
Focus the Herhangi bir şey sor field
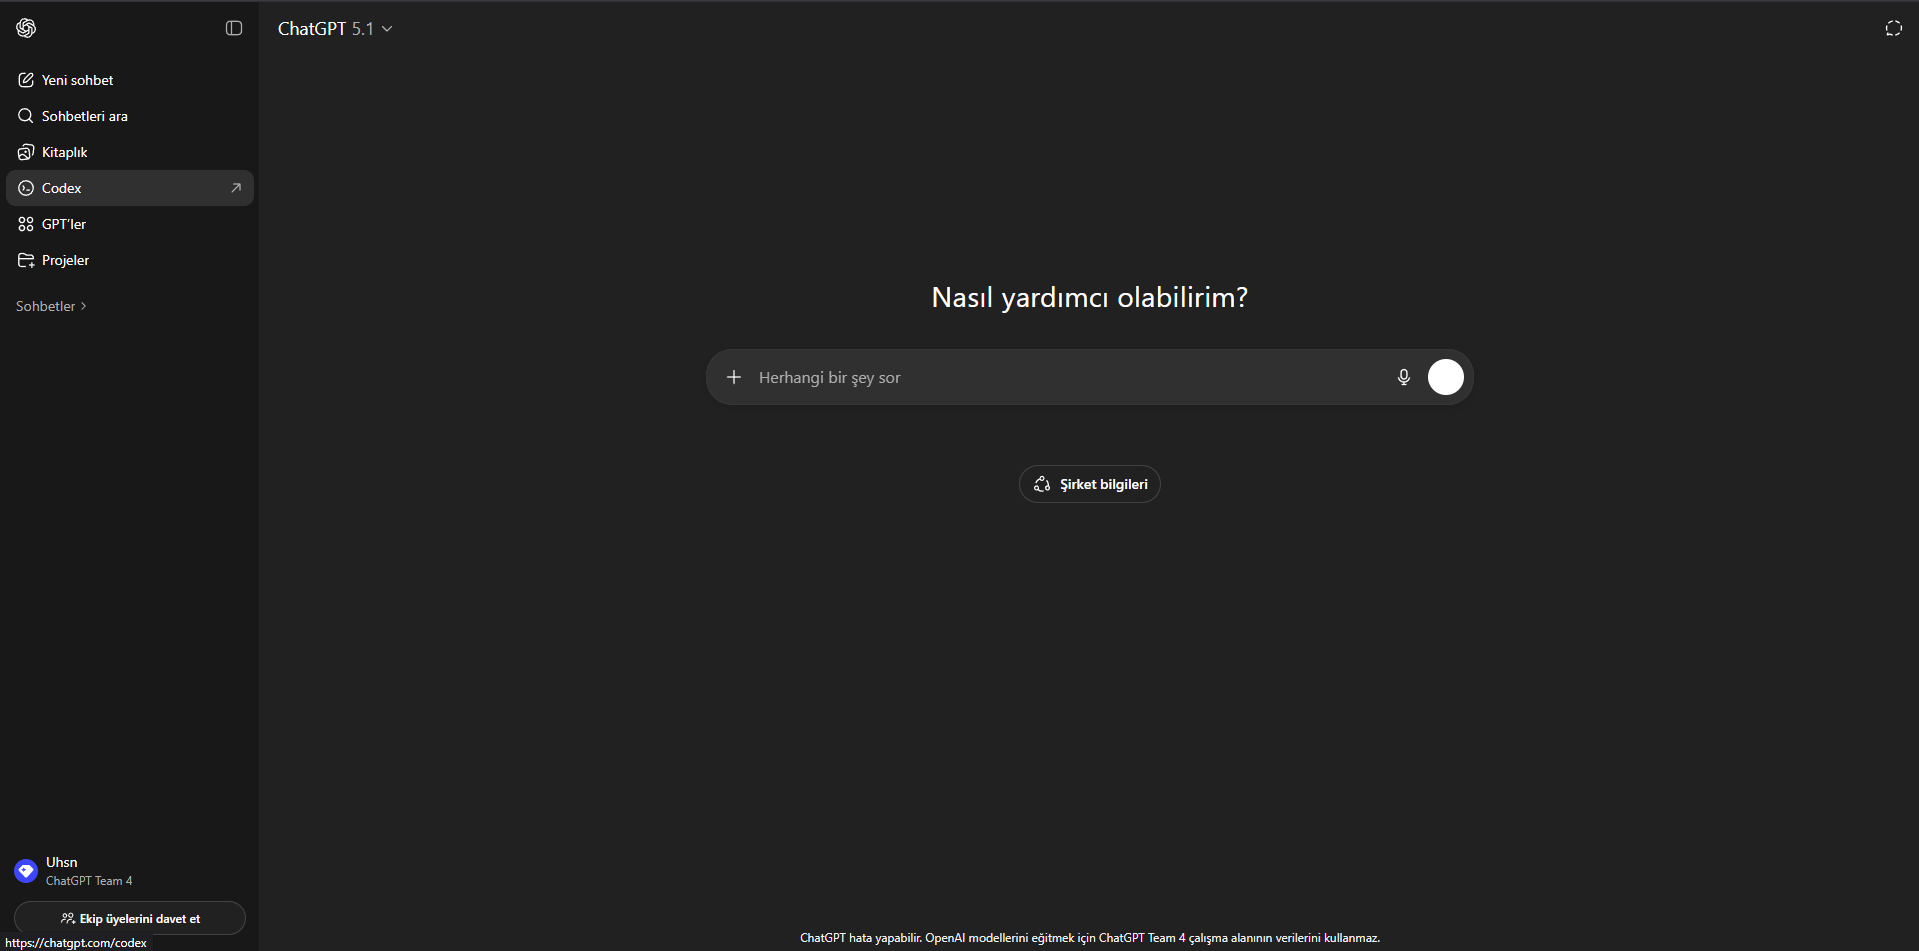point(1060,377)
